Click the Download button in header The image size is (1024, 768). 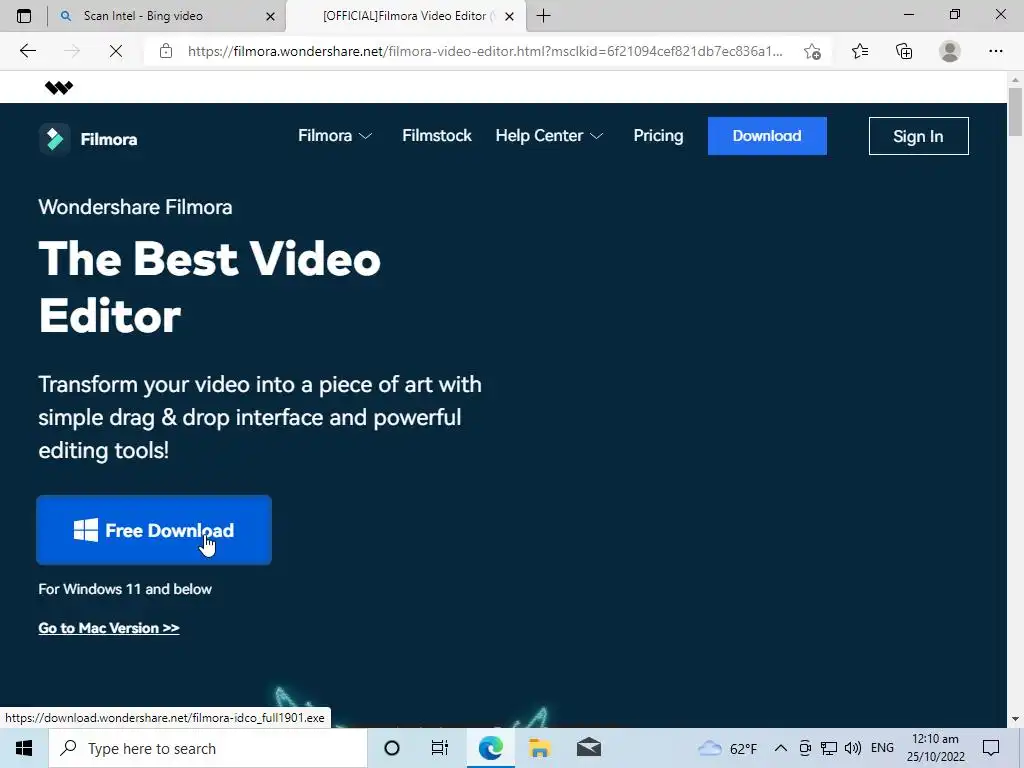(767, 136)
